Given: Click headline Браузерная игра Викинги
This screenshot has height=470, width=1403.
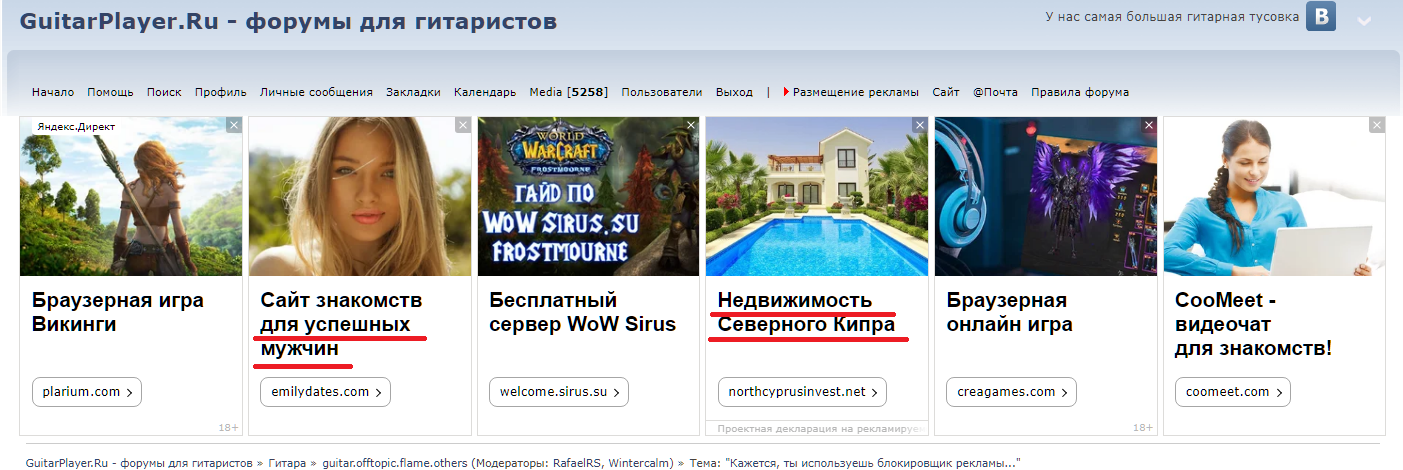Looking at the screenshot, I should [118, 312].
